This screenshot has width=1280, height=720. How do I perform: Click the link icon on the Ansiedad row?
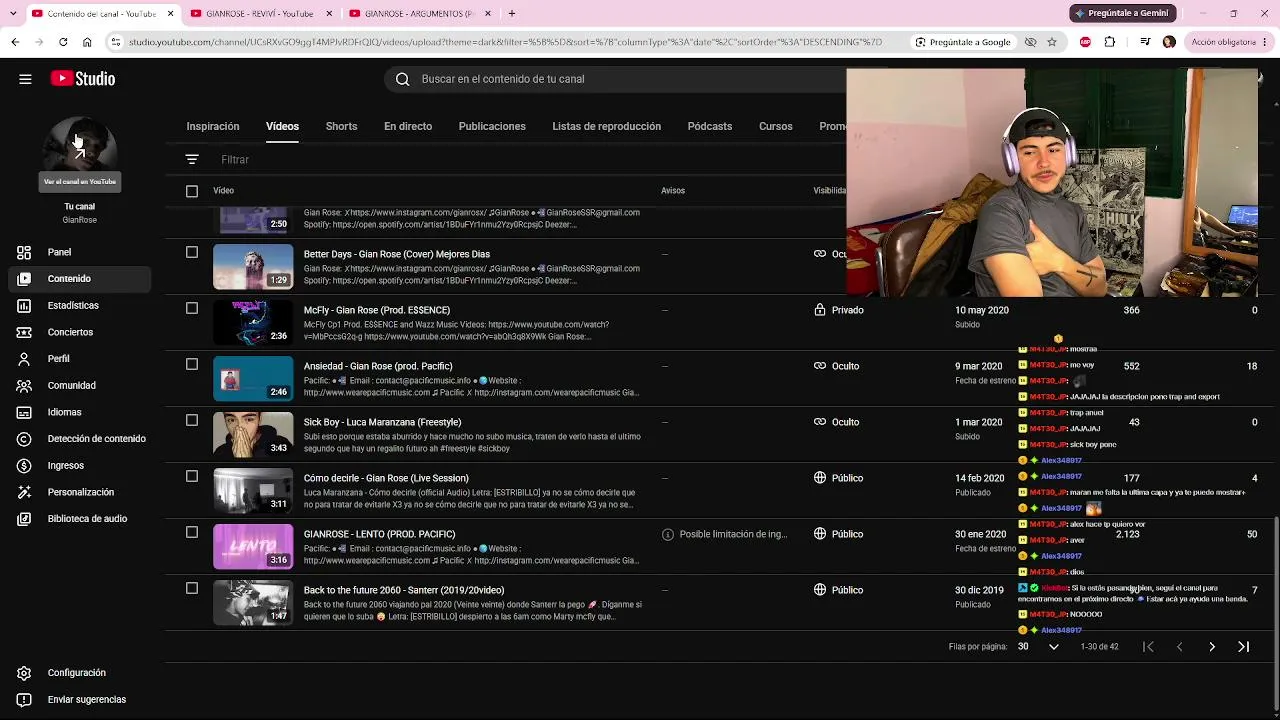click(820, 366)
